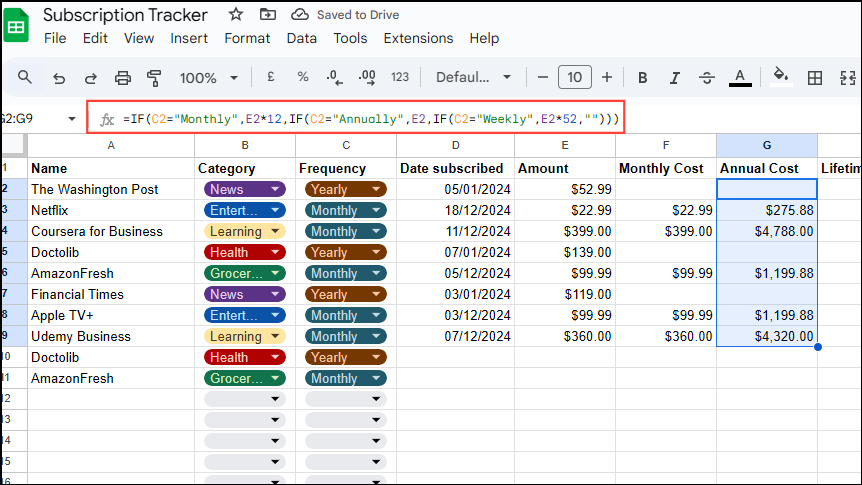
Task: Select column G header
Action: click(767, 146)
